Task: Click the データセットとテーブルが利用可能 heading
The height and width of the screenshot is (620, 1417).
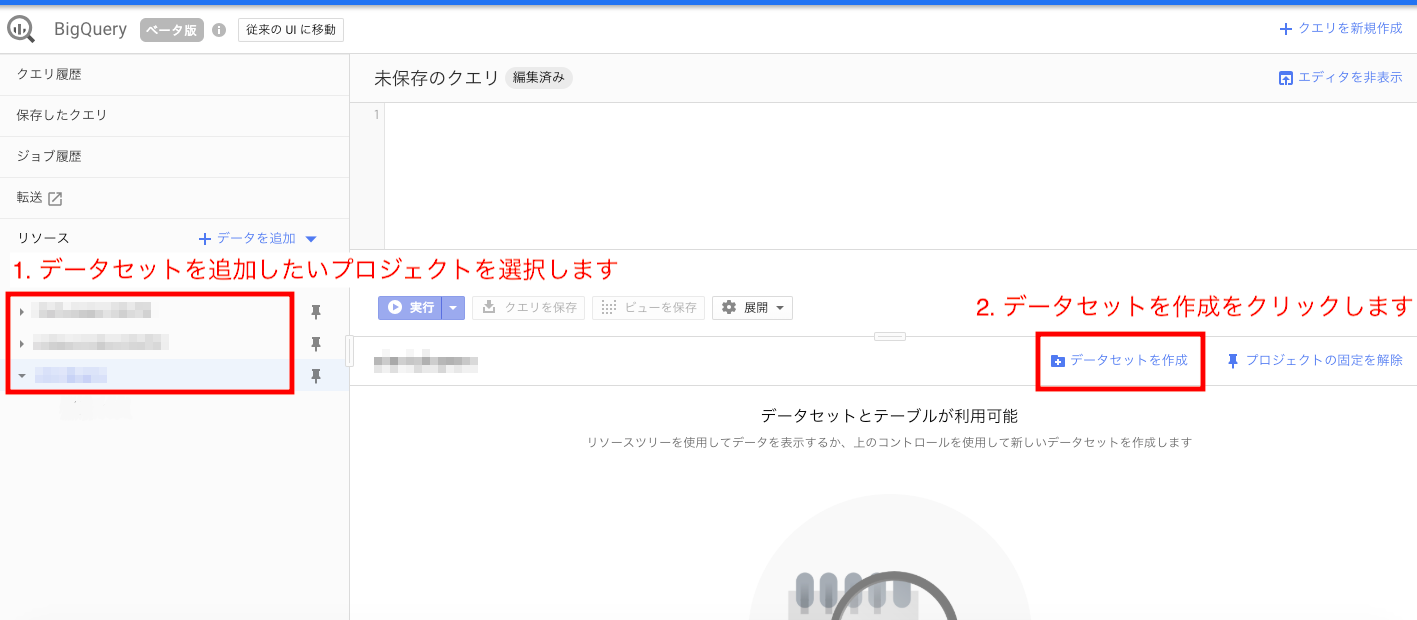Action: click(889, 416)
